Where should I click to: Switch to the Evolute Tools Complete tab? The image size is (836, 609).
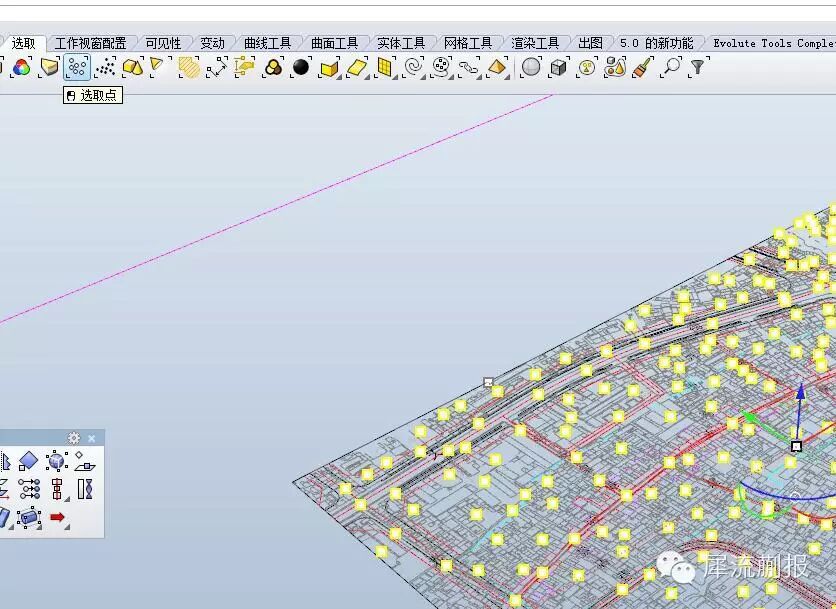(x=773, y=43)
